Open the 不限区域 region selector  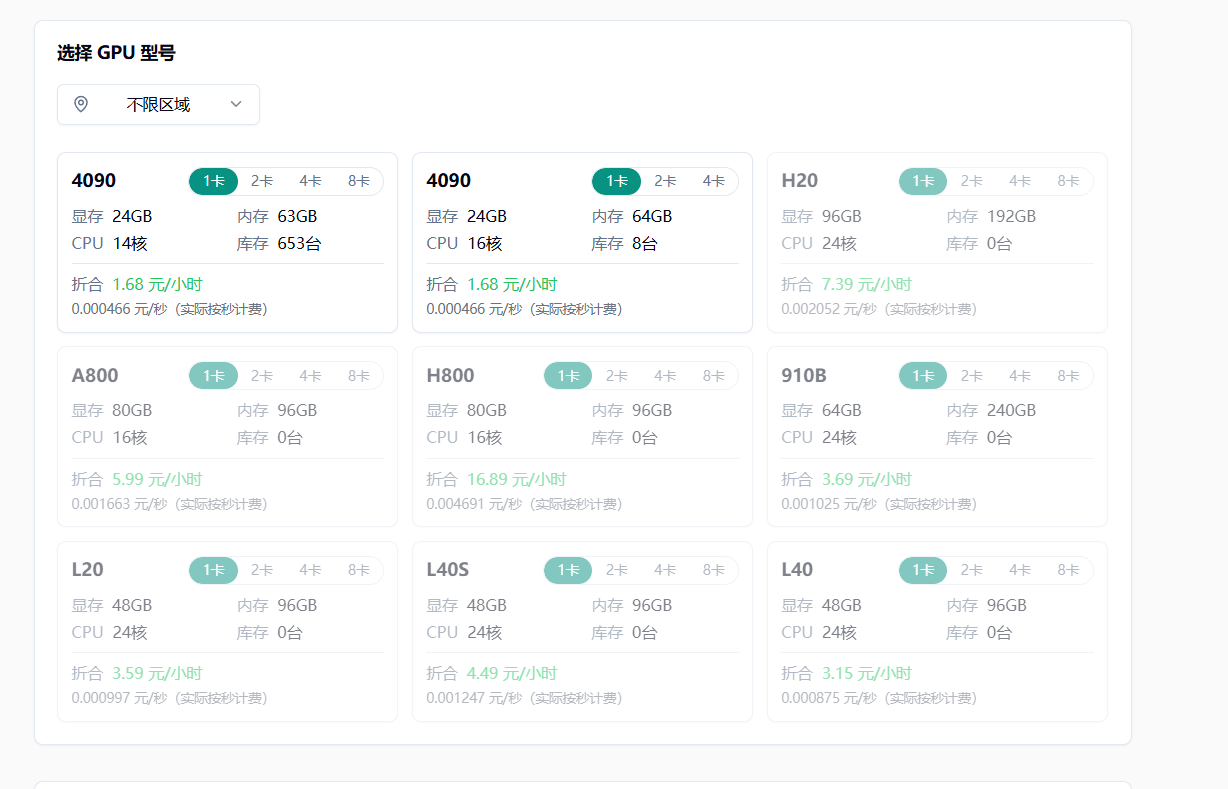coord(158,104)
